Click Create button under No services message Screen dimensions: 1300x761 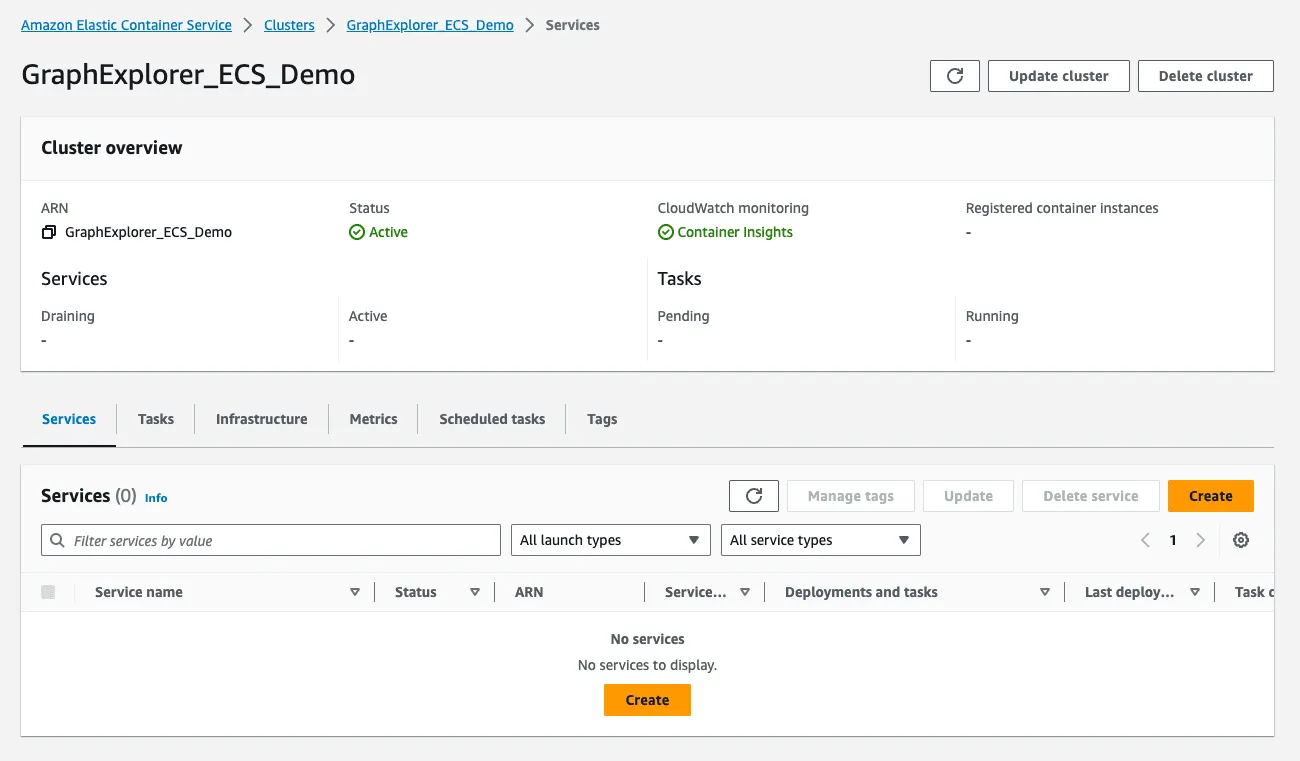(647, 700)
